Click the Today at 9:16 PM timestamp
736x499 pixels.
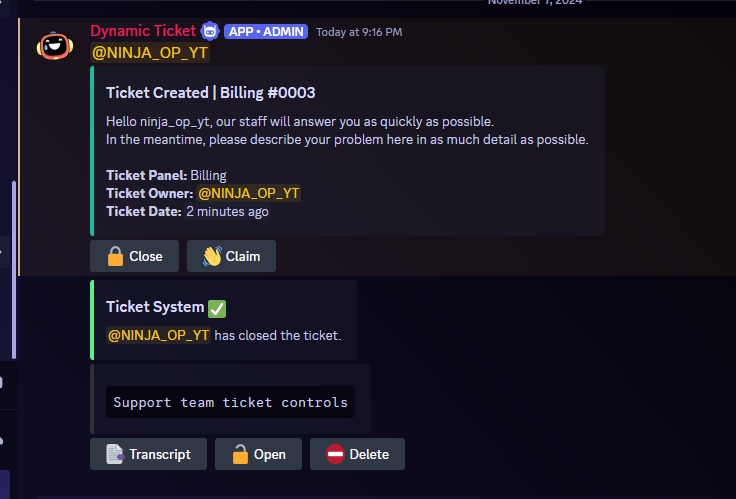[x=359, y=32]
